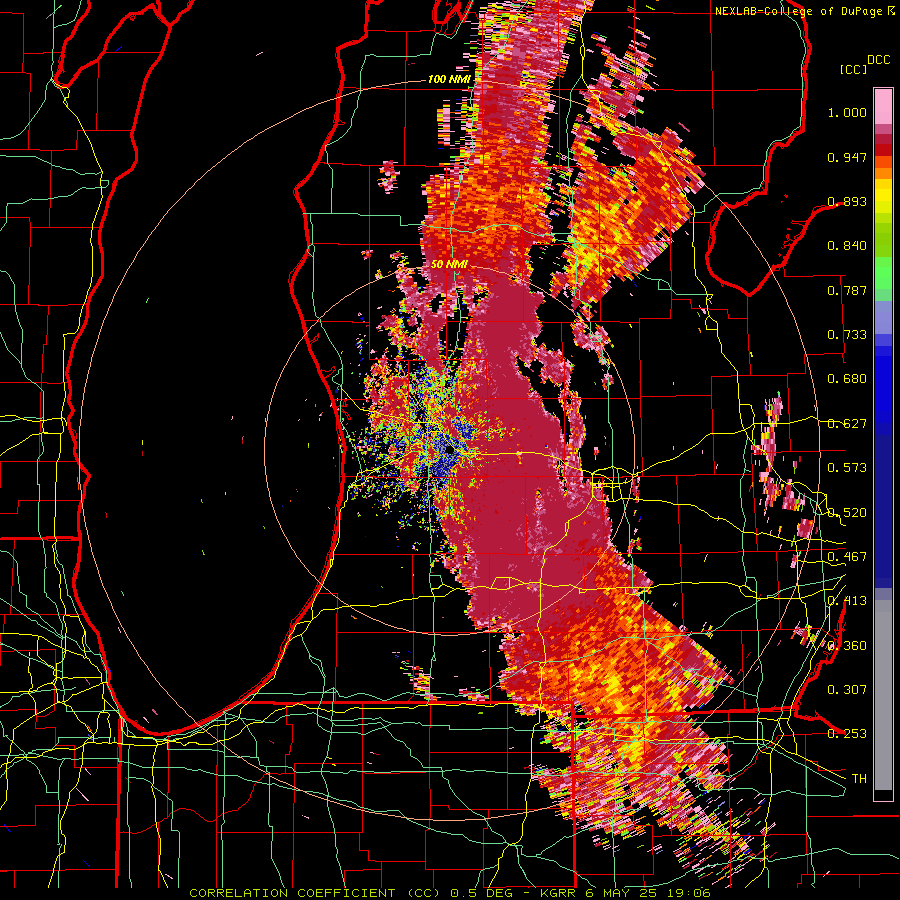Screen dimensions: 900x900
Task: Click the 0.627 scale value
Action: coord(847,424)
